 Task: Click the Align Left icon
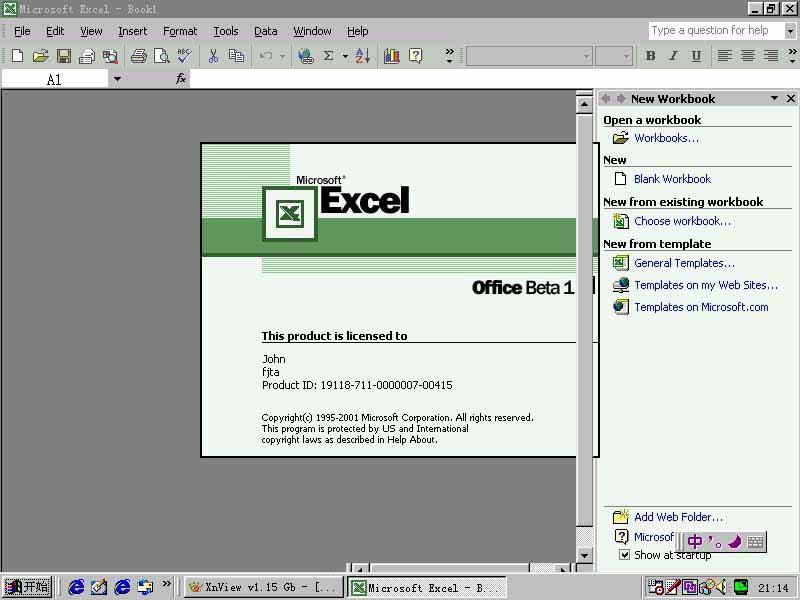coord(724,56)
